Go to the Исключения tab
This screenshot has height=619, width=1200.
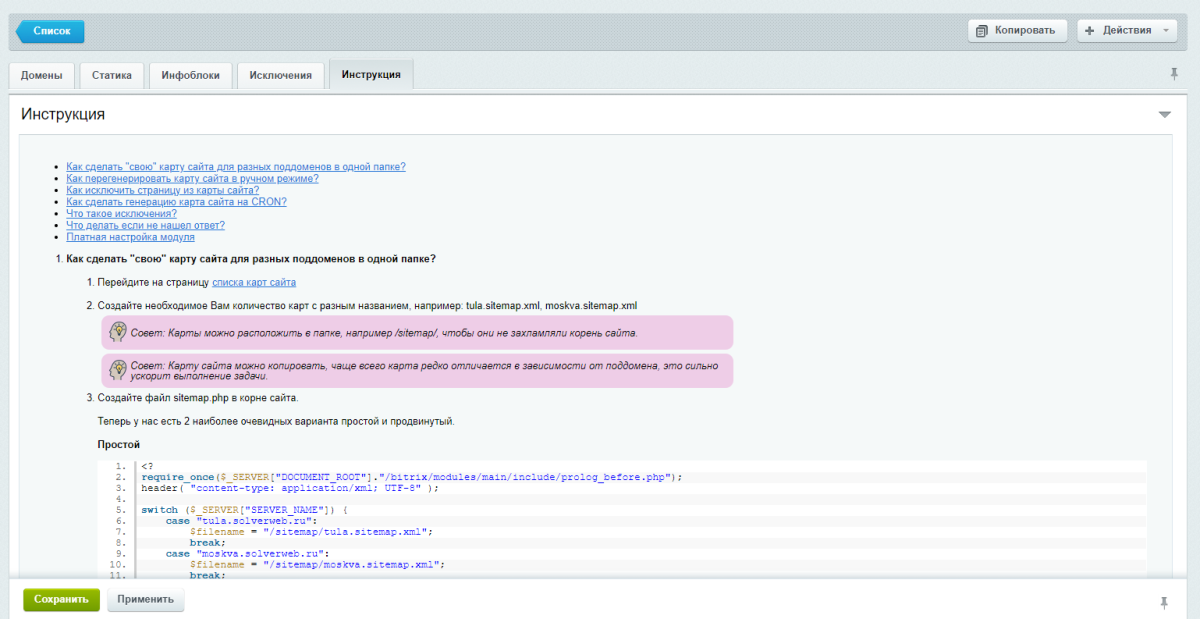pyautogui.click(x=280, y=75)
